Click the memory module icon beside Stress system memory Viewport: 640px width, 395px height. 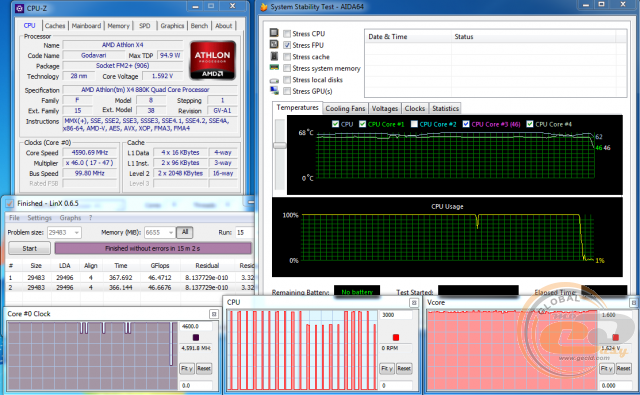click(x=274, y=67)
